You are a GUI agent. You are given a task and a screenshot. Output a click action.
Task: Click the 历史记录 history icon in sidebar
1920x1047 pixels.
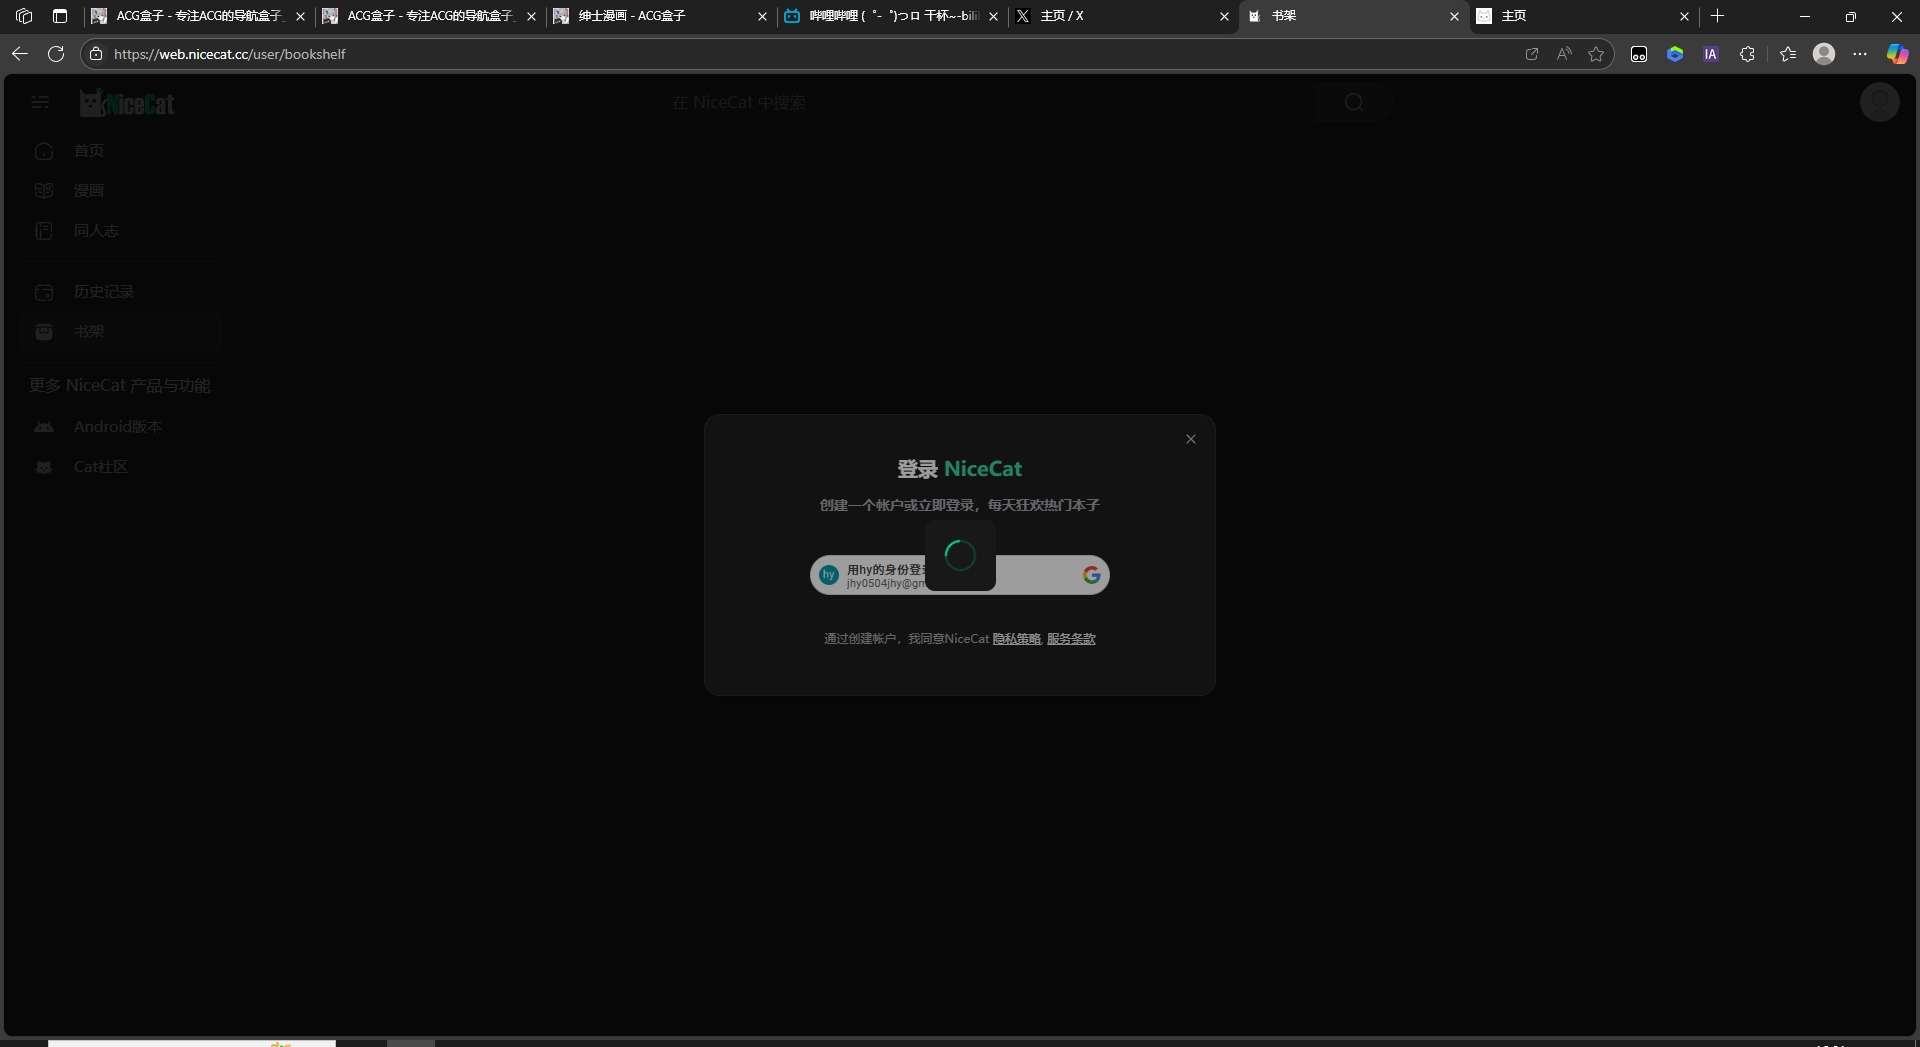(x=44, y=292)
